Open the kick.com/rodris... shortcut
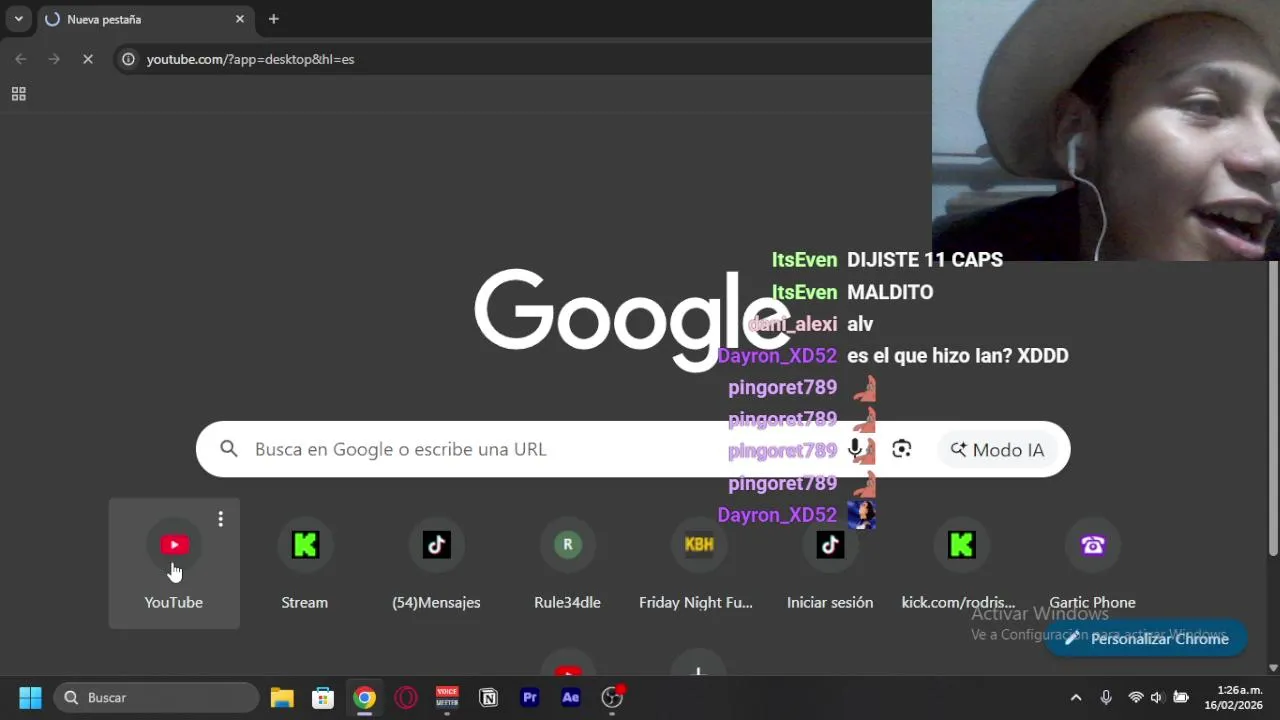1280x720 pixels. tap(960, 564)
